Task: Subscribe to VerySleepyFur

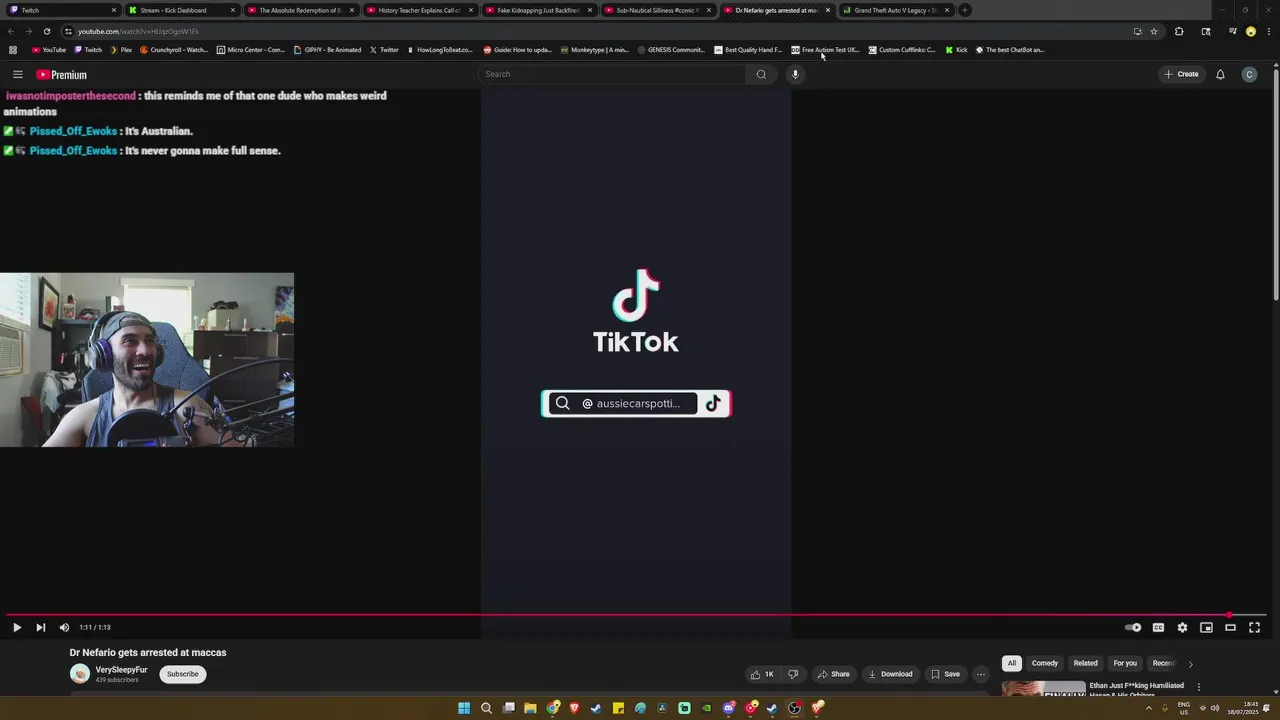Action: point(182,674)
